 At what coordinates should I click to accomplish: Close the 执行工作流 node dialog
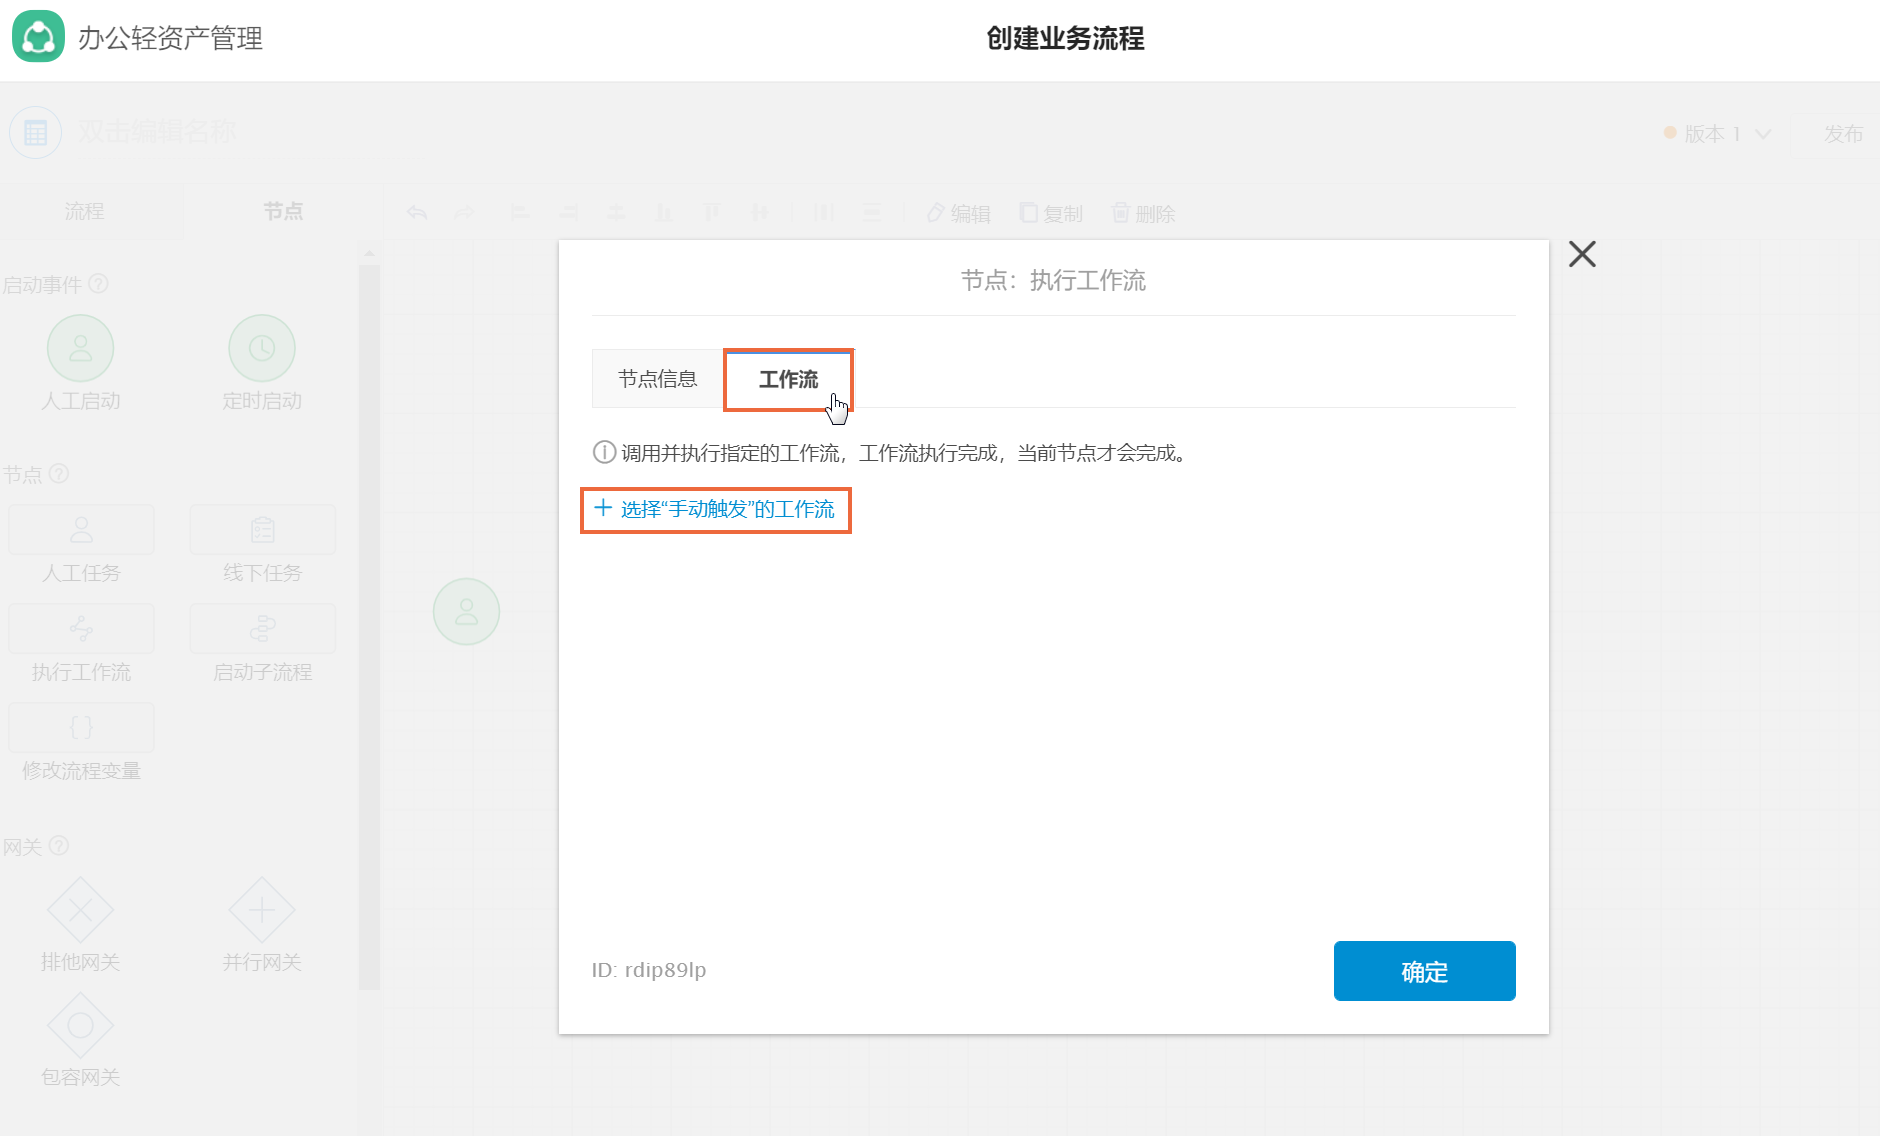click(1582, 254)
